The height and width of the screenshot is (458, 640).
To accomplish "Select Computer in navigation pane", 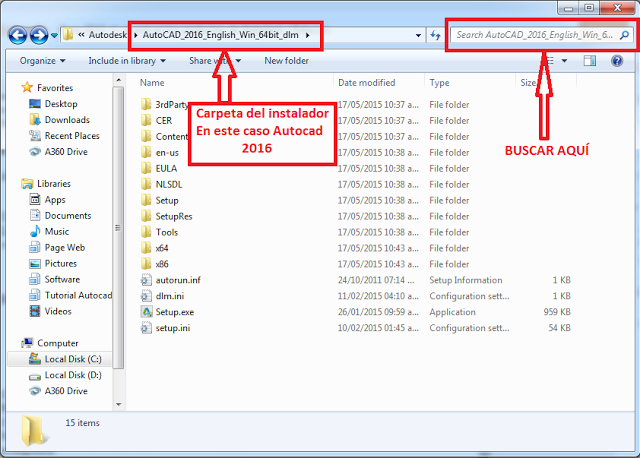I will 58,343.
